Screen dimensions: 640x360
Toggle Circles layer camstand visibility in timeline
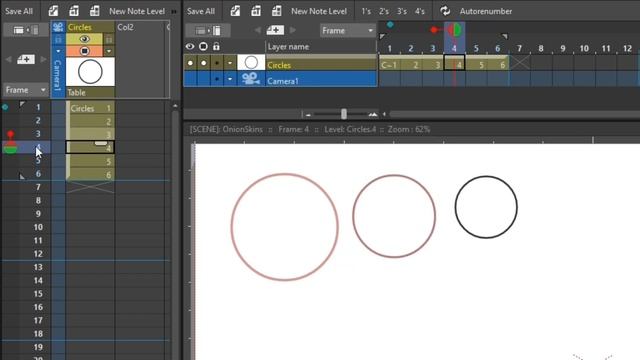203,63
